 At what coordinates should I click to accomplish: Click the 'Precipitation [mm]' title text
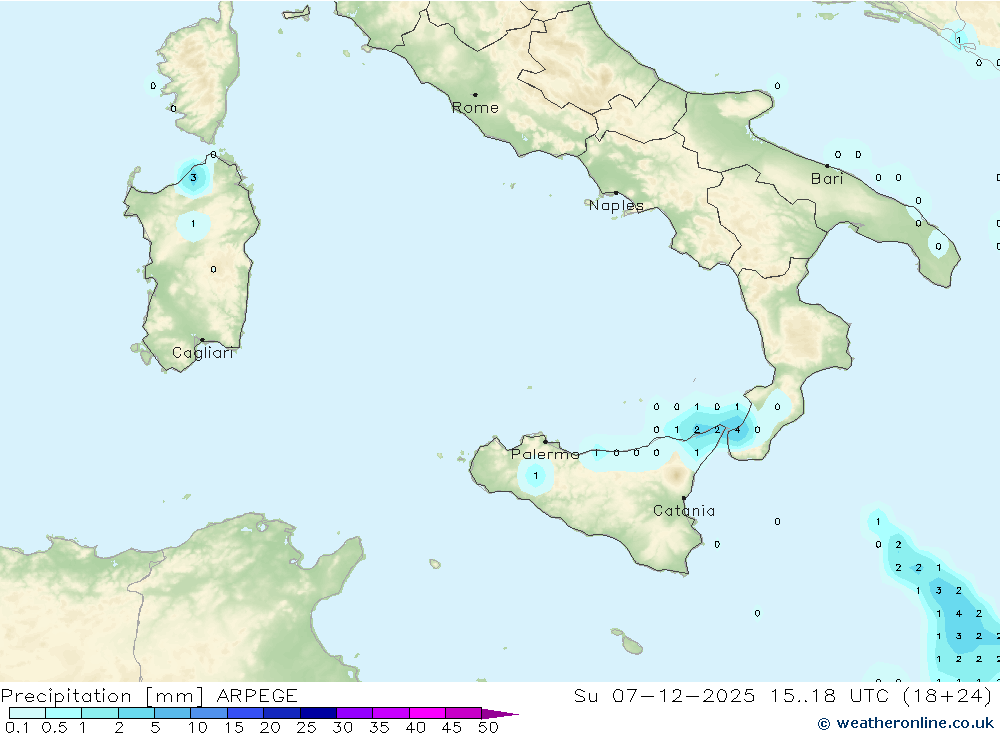[102, 696]
